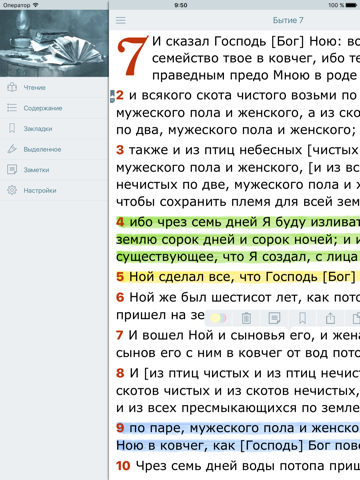Add a note via popup note icon

click(274, 318)
